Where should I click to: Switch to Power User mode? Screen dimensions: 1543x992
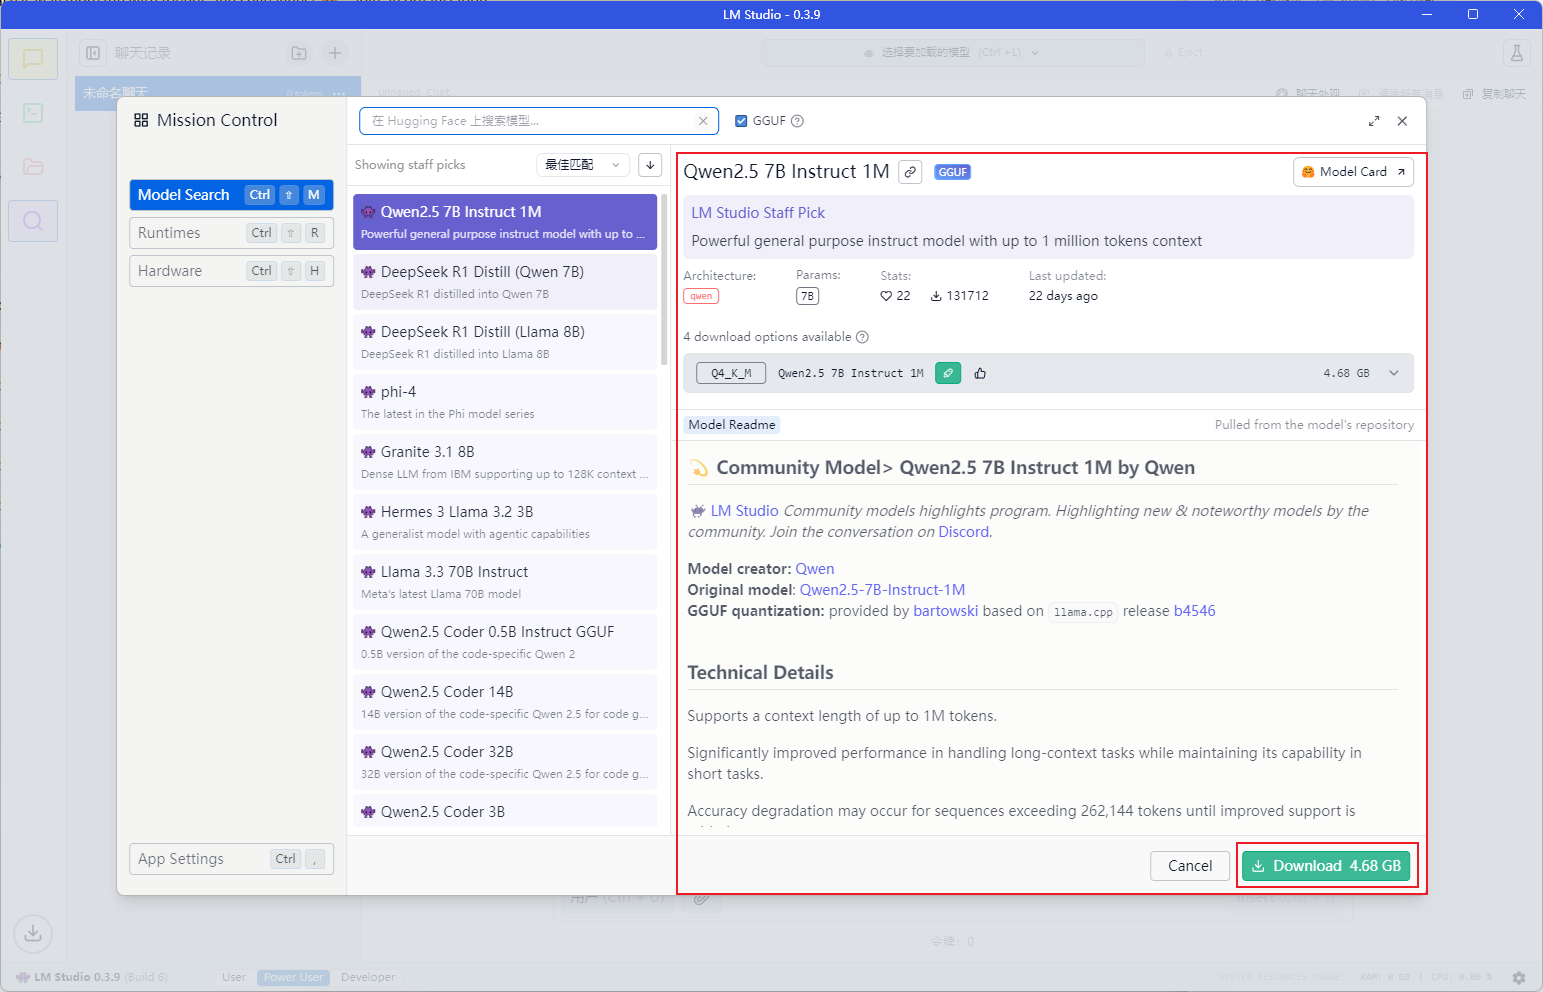[x=294, y=978]
